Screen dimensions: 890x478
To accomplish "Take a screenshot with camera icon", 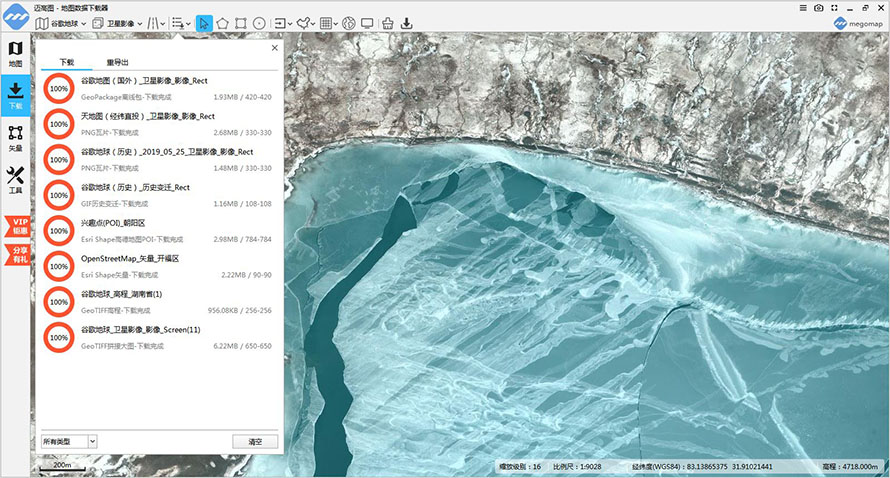I will coord(818,7).
